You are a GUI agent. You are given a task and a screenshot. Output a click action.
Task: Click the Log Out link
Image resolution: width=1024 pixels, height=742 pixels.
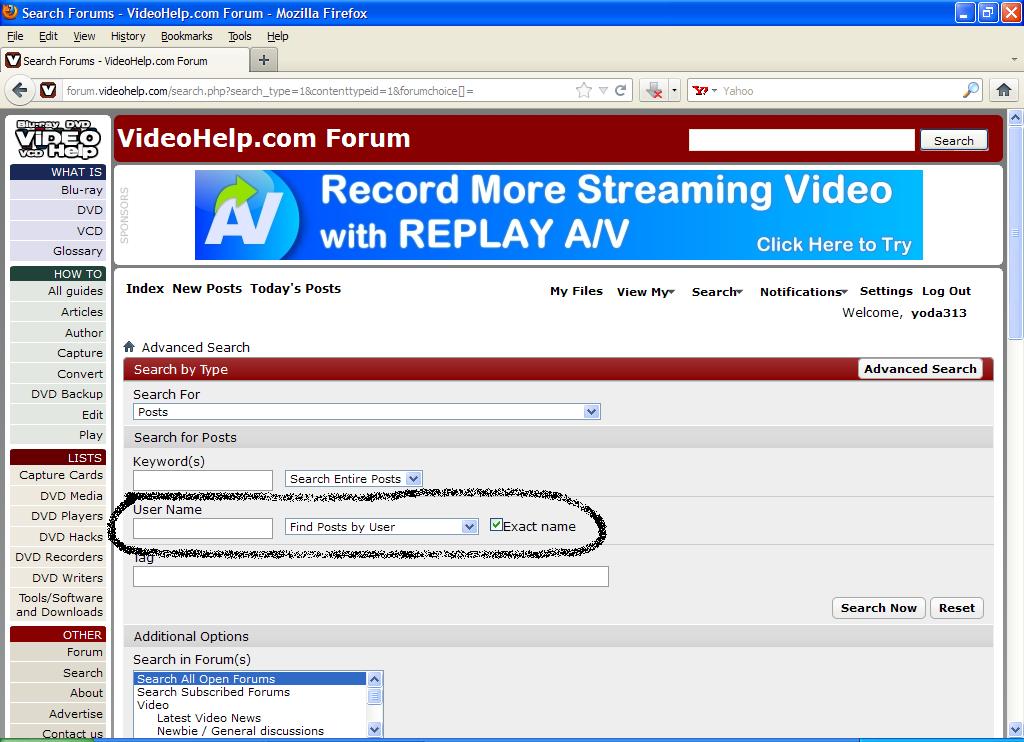click(x=946, y=291)
